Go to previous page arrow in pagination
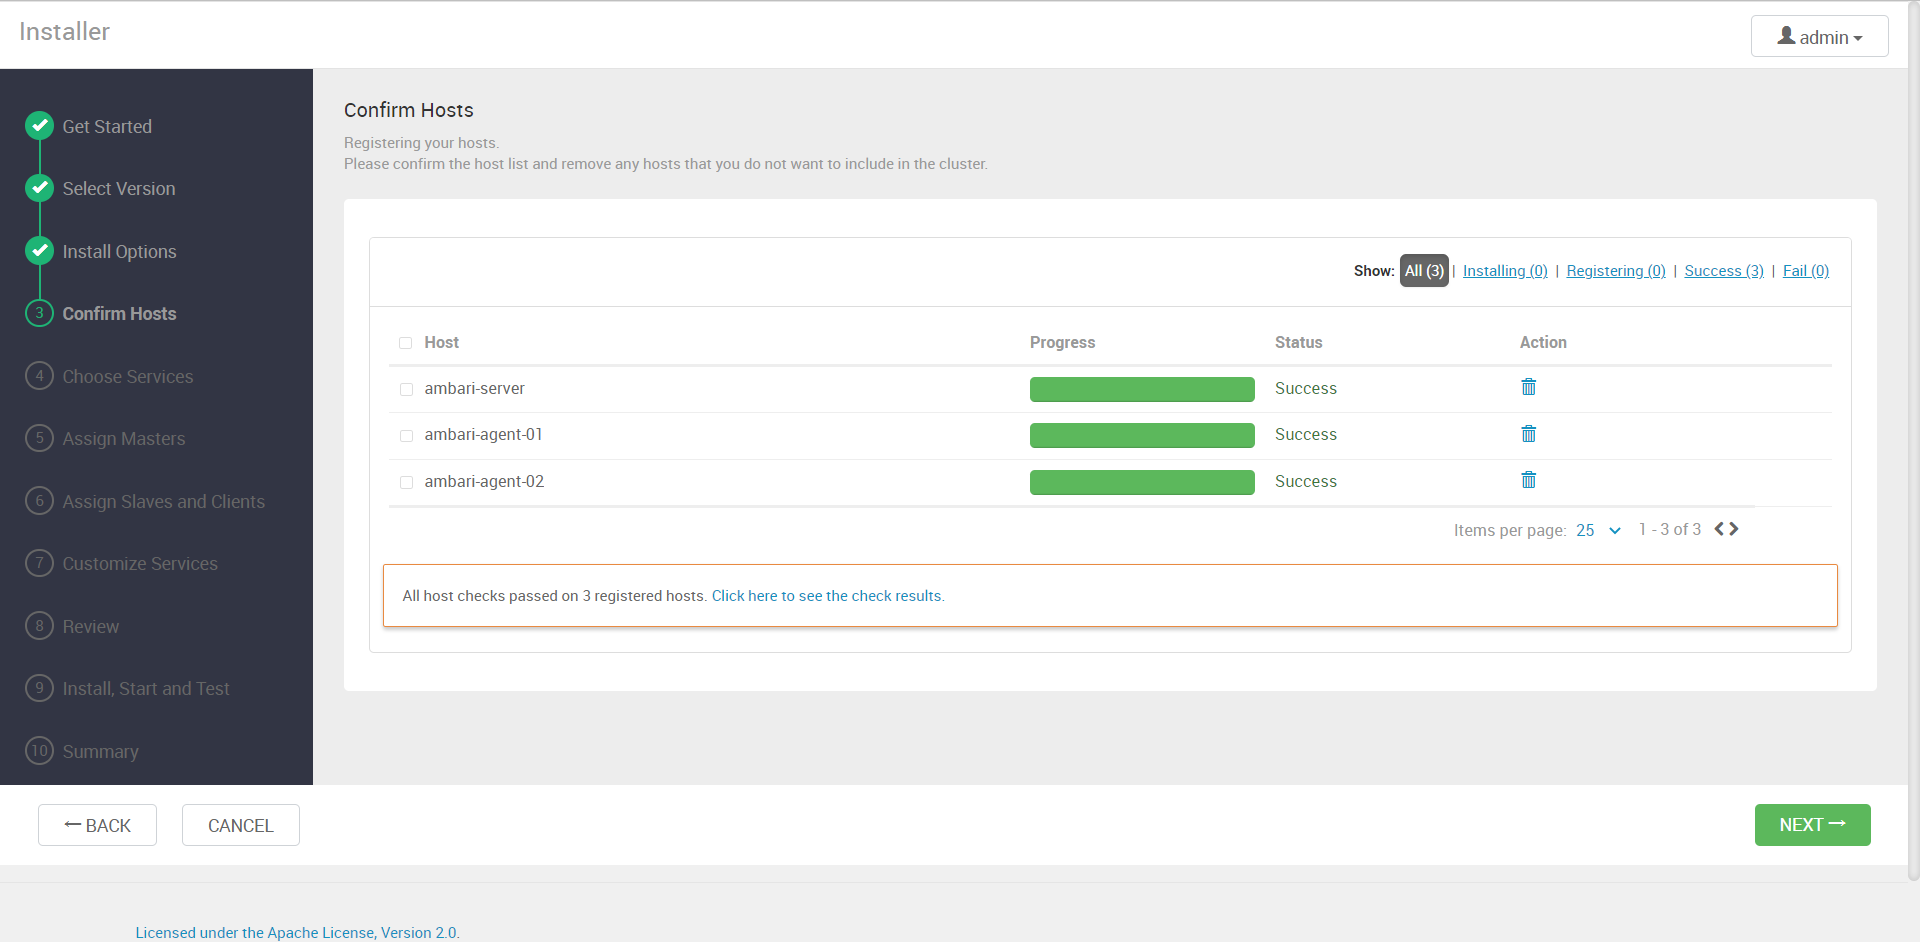 coord(1719,529)
